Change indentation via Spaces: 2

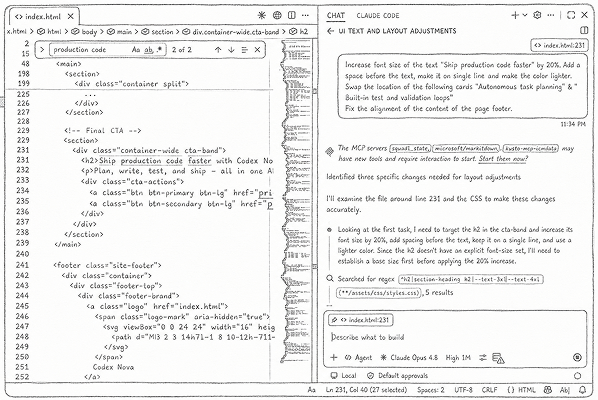point(431,390)
